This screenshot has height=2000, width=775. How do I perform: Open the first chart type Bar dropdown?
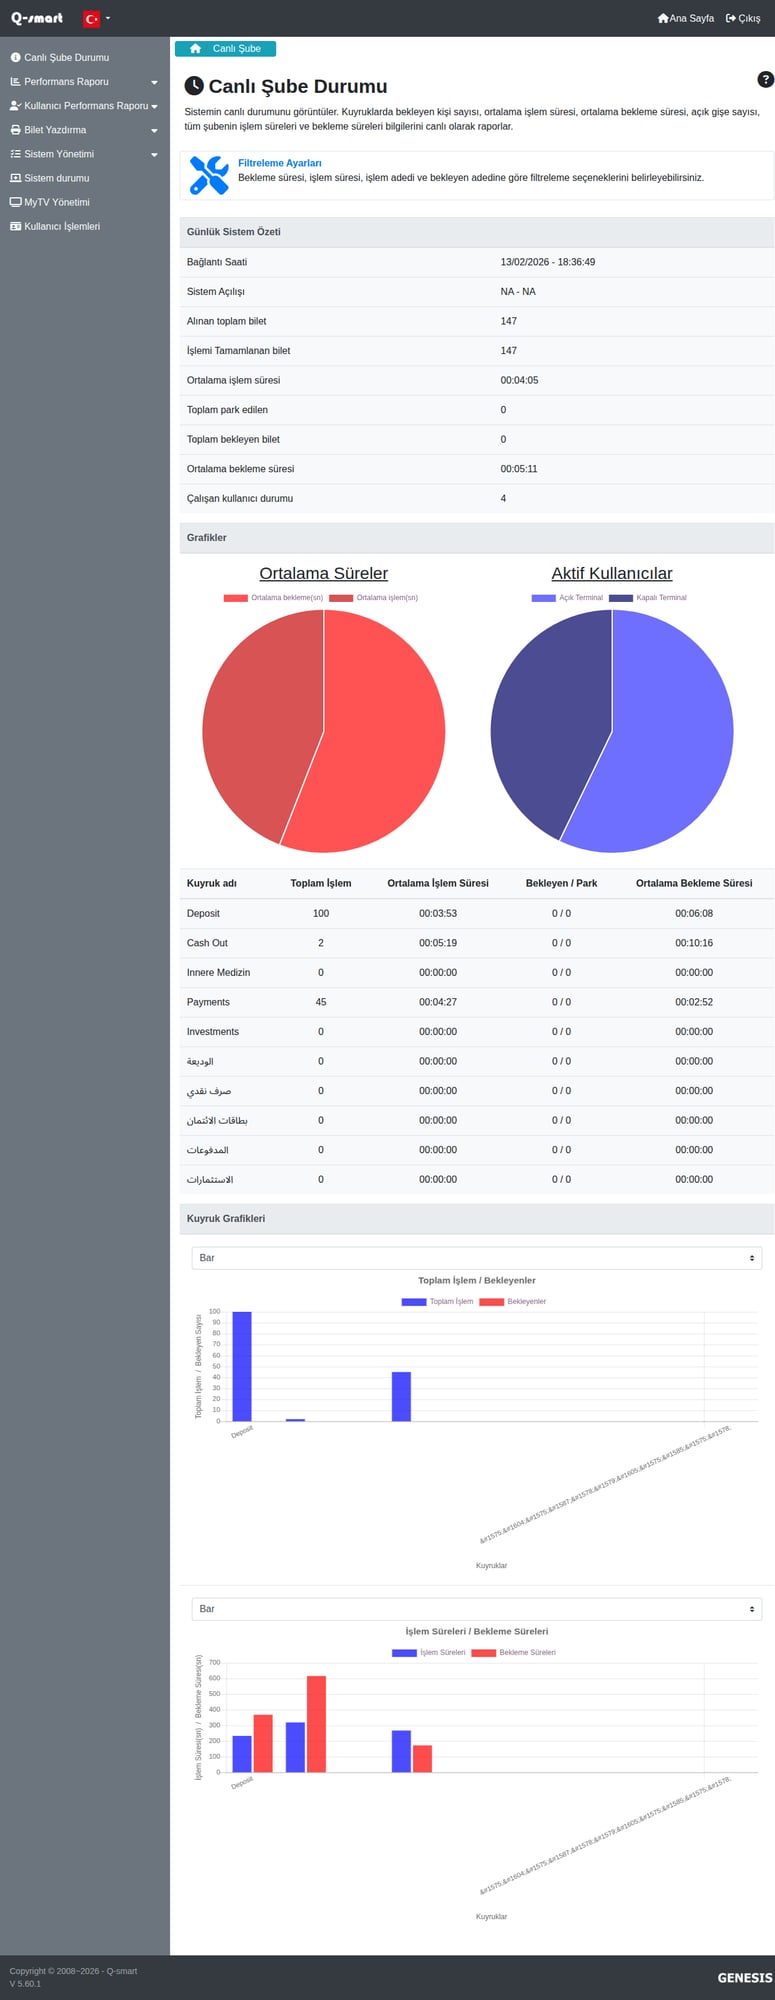pos(476,1258)
